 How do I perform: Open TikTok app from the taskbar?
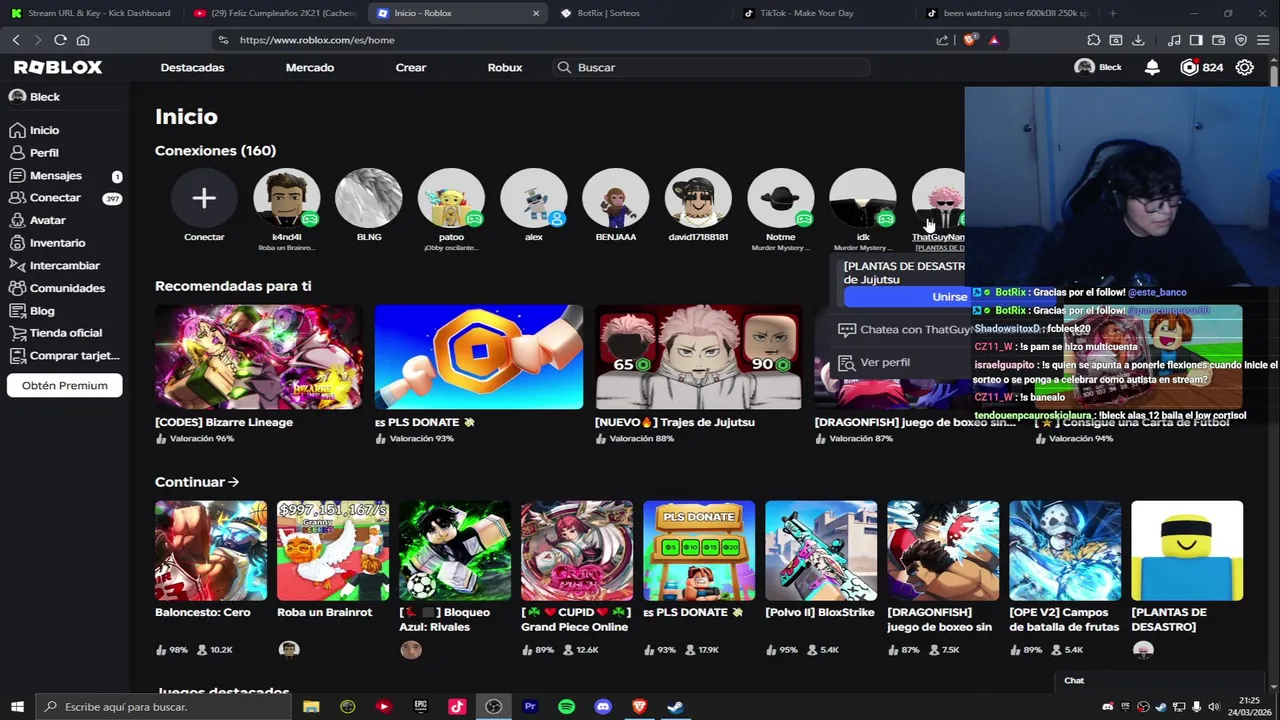coord(457,707)
